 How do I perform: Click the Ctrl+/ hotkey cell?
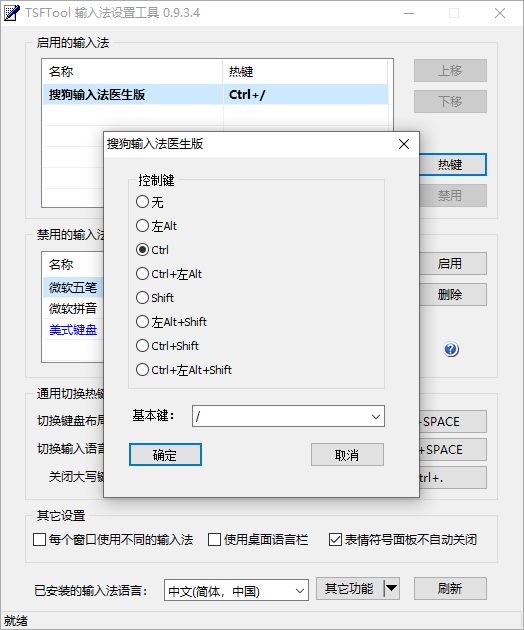[x=305, y=94]
